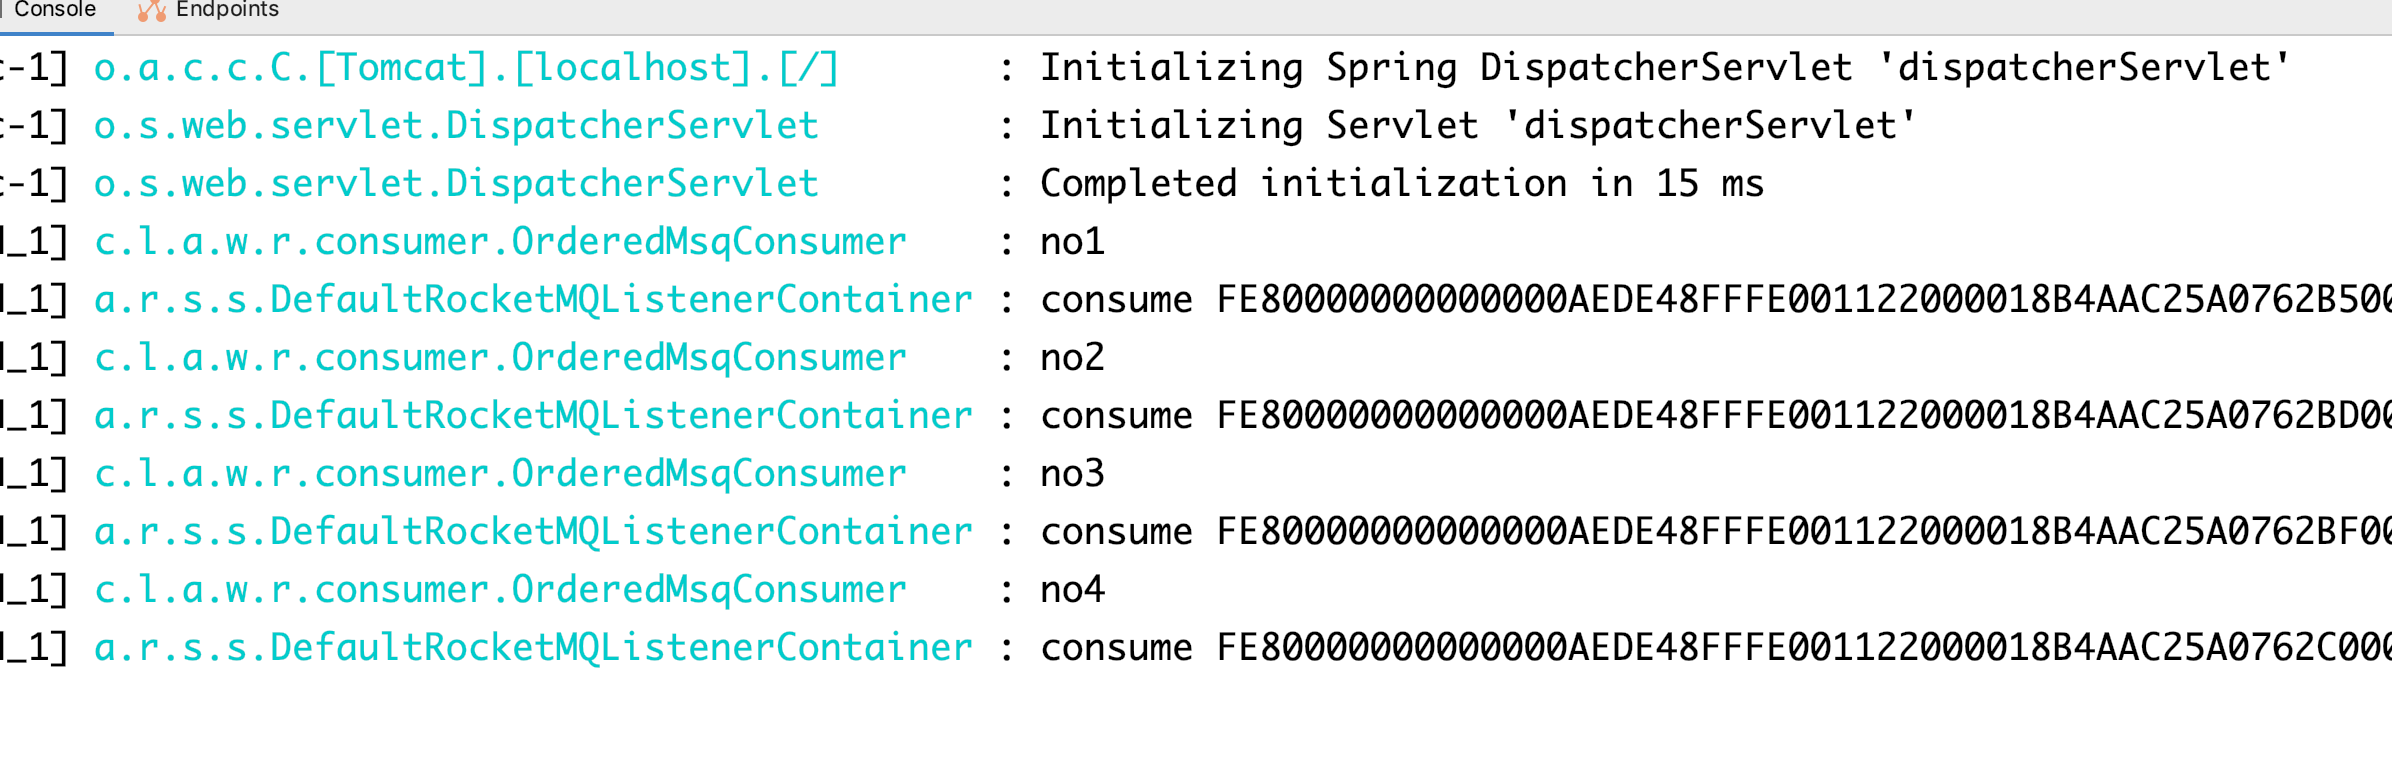Click the second DefaultRocketMQListenerContainer link

click(532, 414)
